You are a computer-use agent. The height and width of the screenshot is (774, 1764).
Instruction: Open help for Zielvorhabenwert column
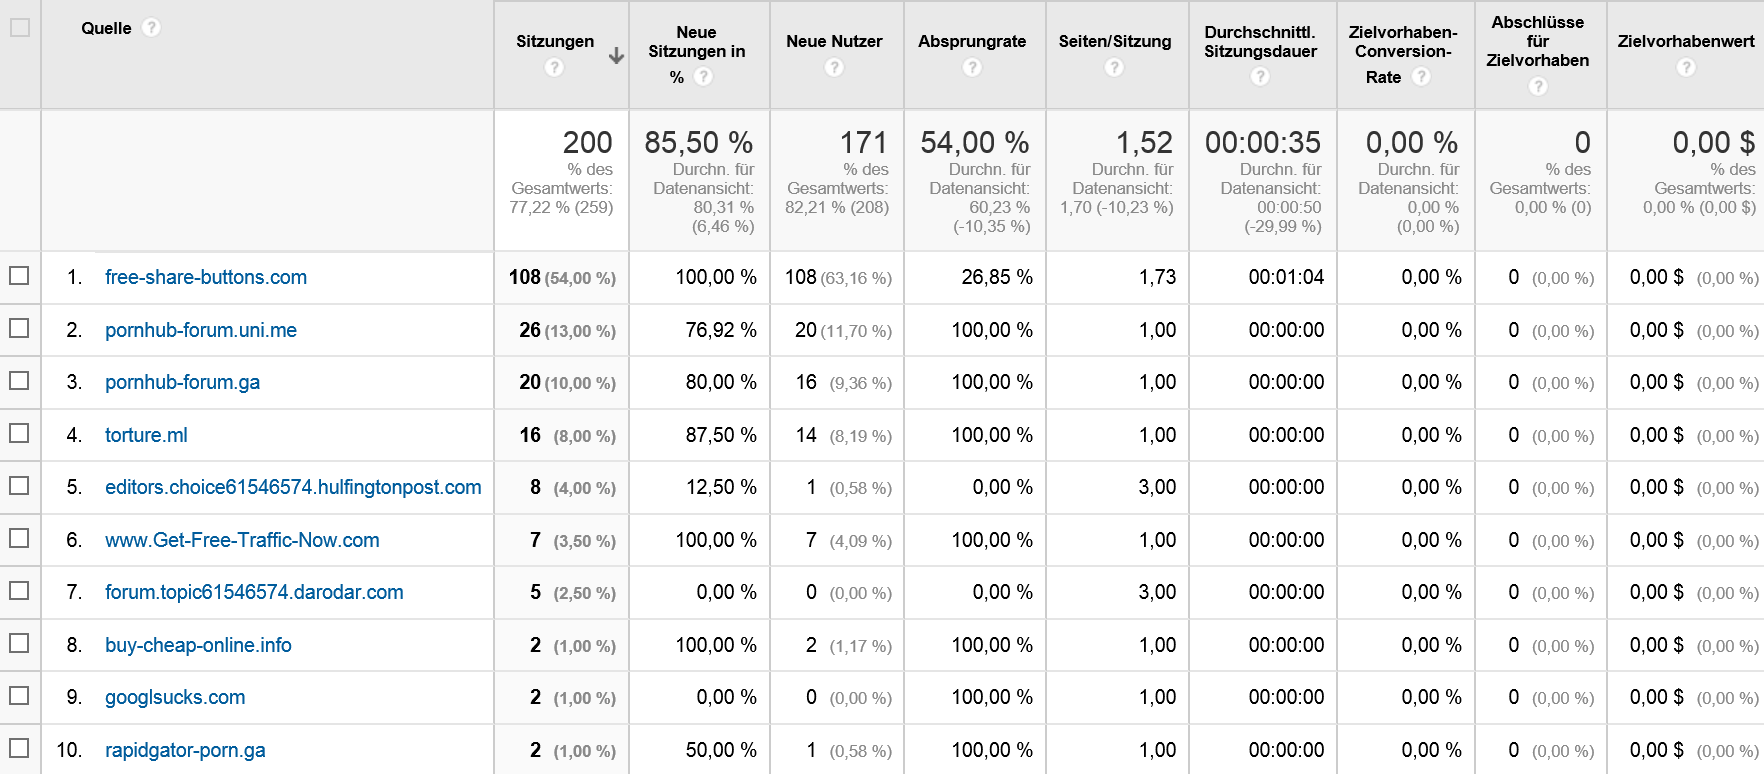coord(1686,68)
